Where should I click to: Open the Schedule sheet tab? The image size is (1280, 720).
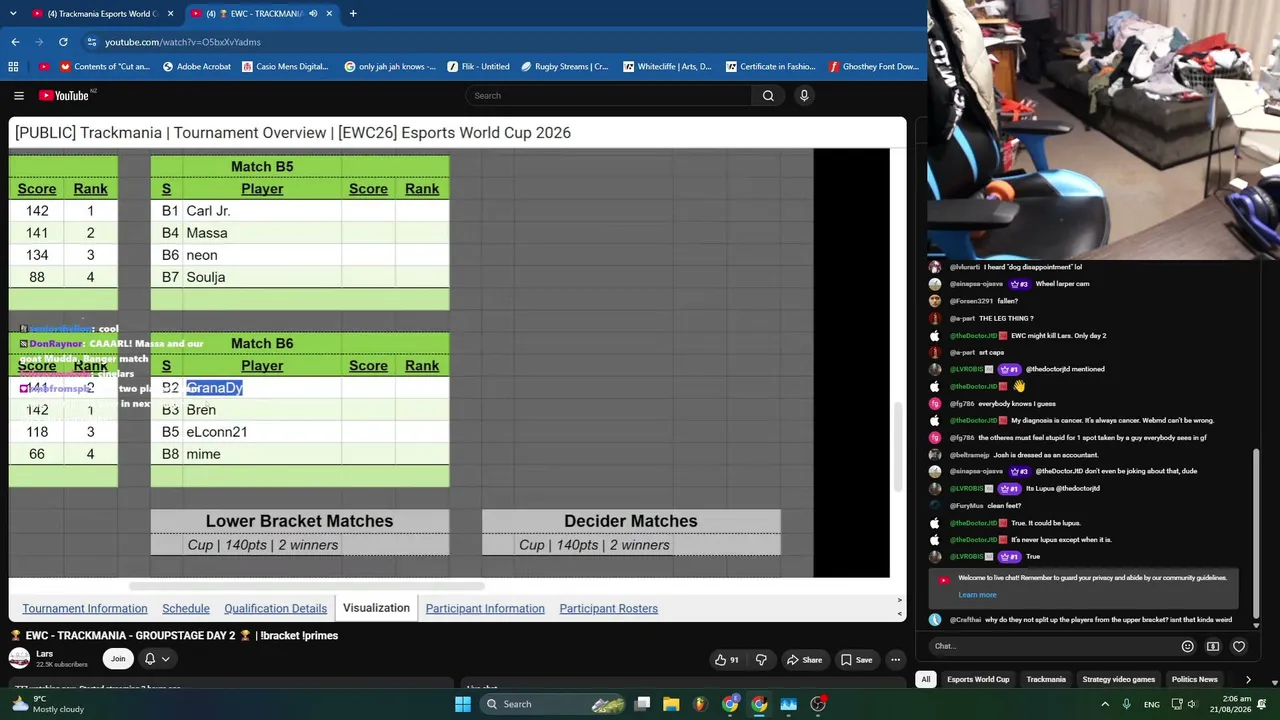click(x=186, y=609)
